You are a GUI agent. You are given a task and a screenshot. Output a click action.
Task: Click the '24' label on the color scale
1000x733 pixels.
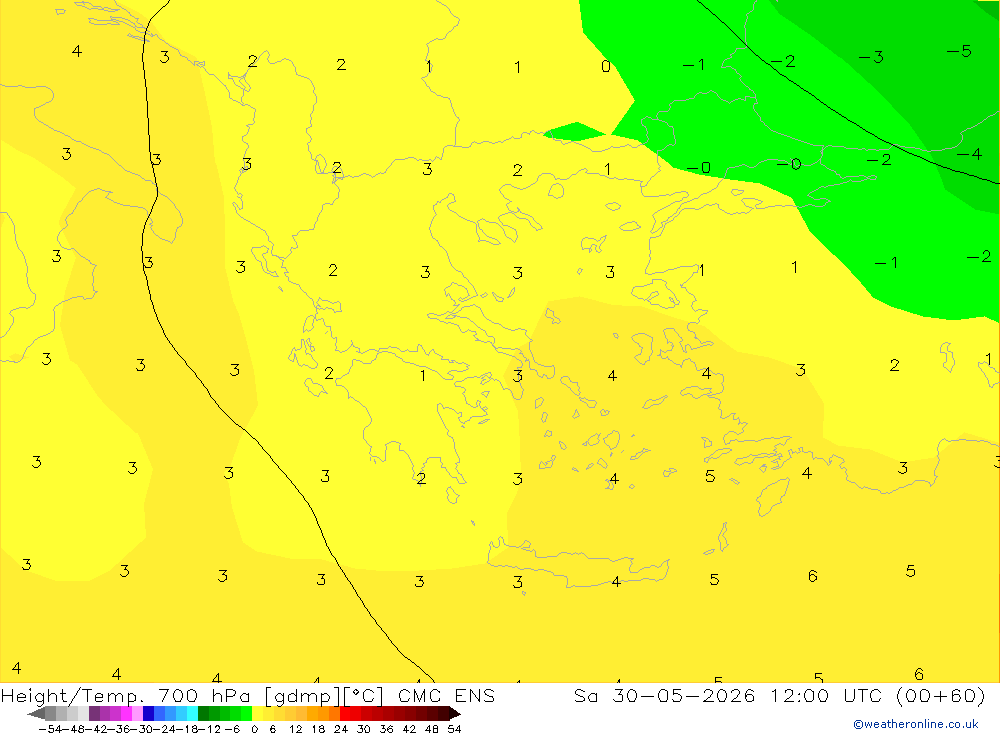pyautogui.click(x=341, y=729)
